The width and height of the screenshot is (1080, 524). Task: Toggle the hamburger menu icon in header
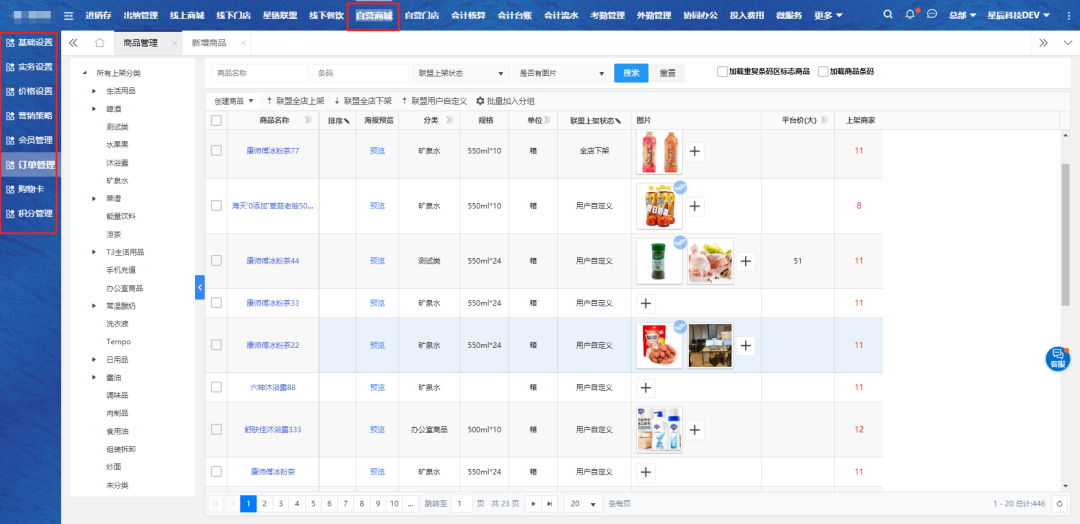[69, 16]
